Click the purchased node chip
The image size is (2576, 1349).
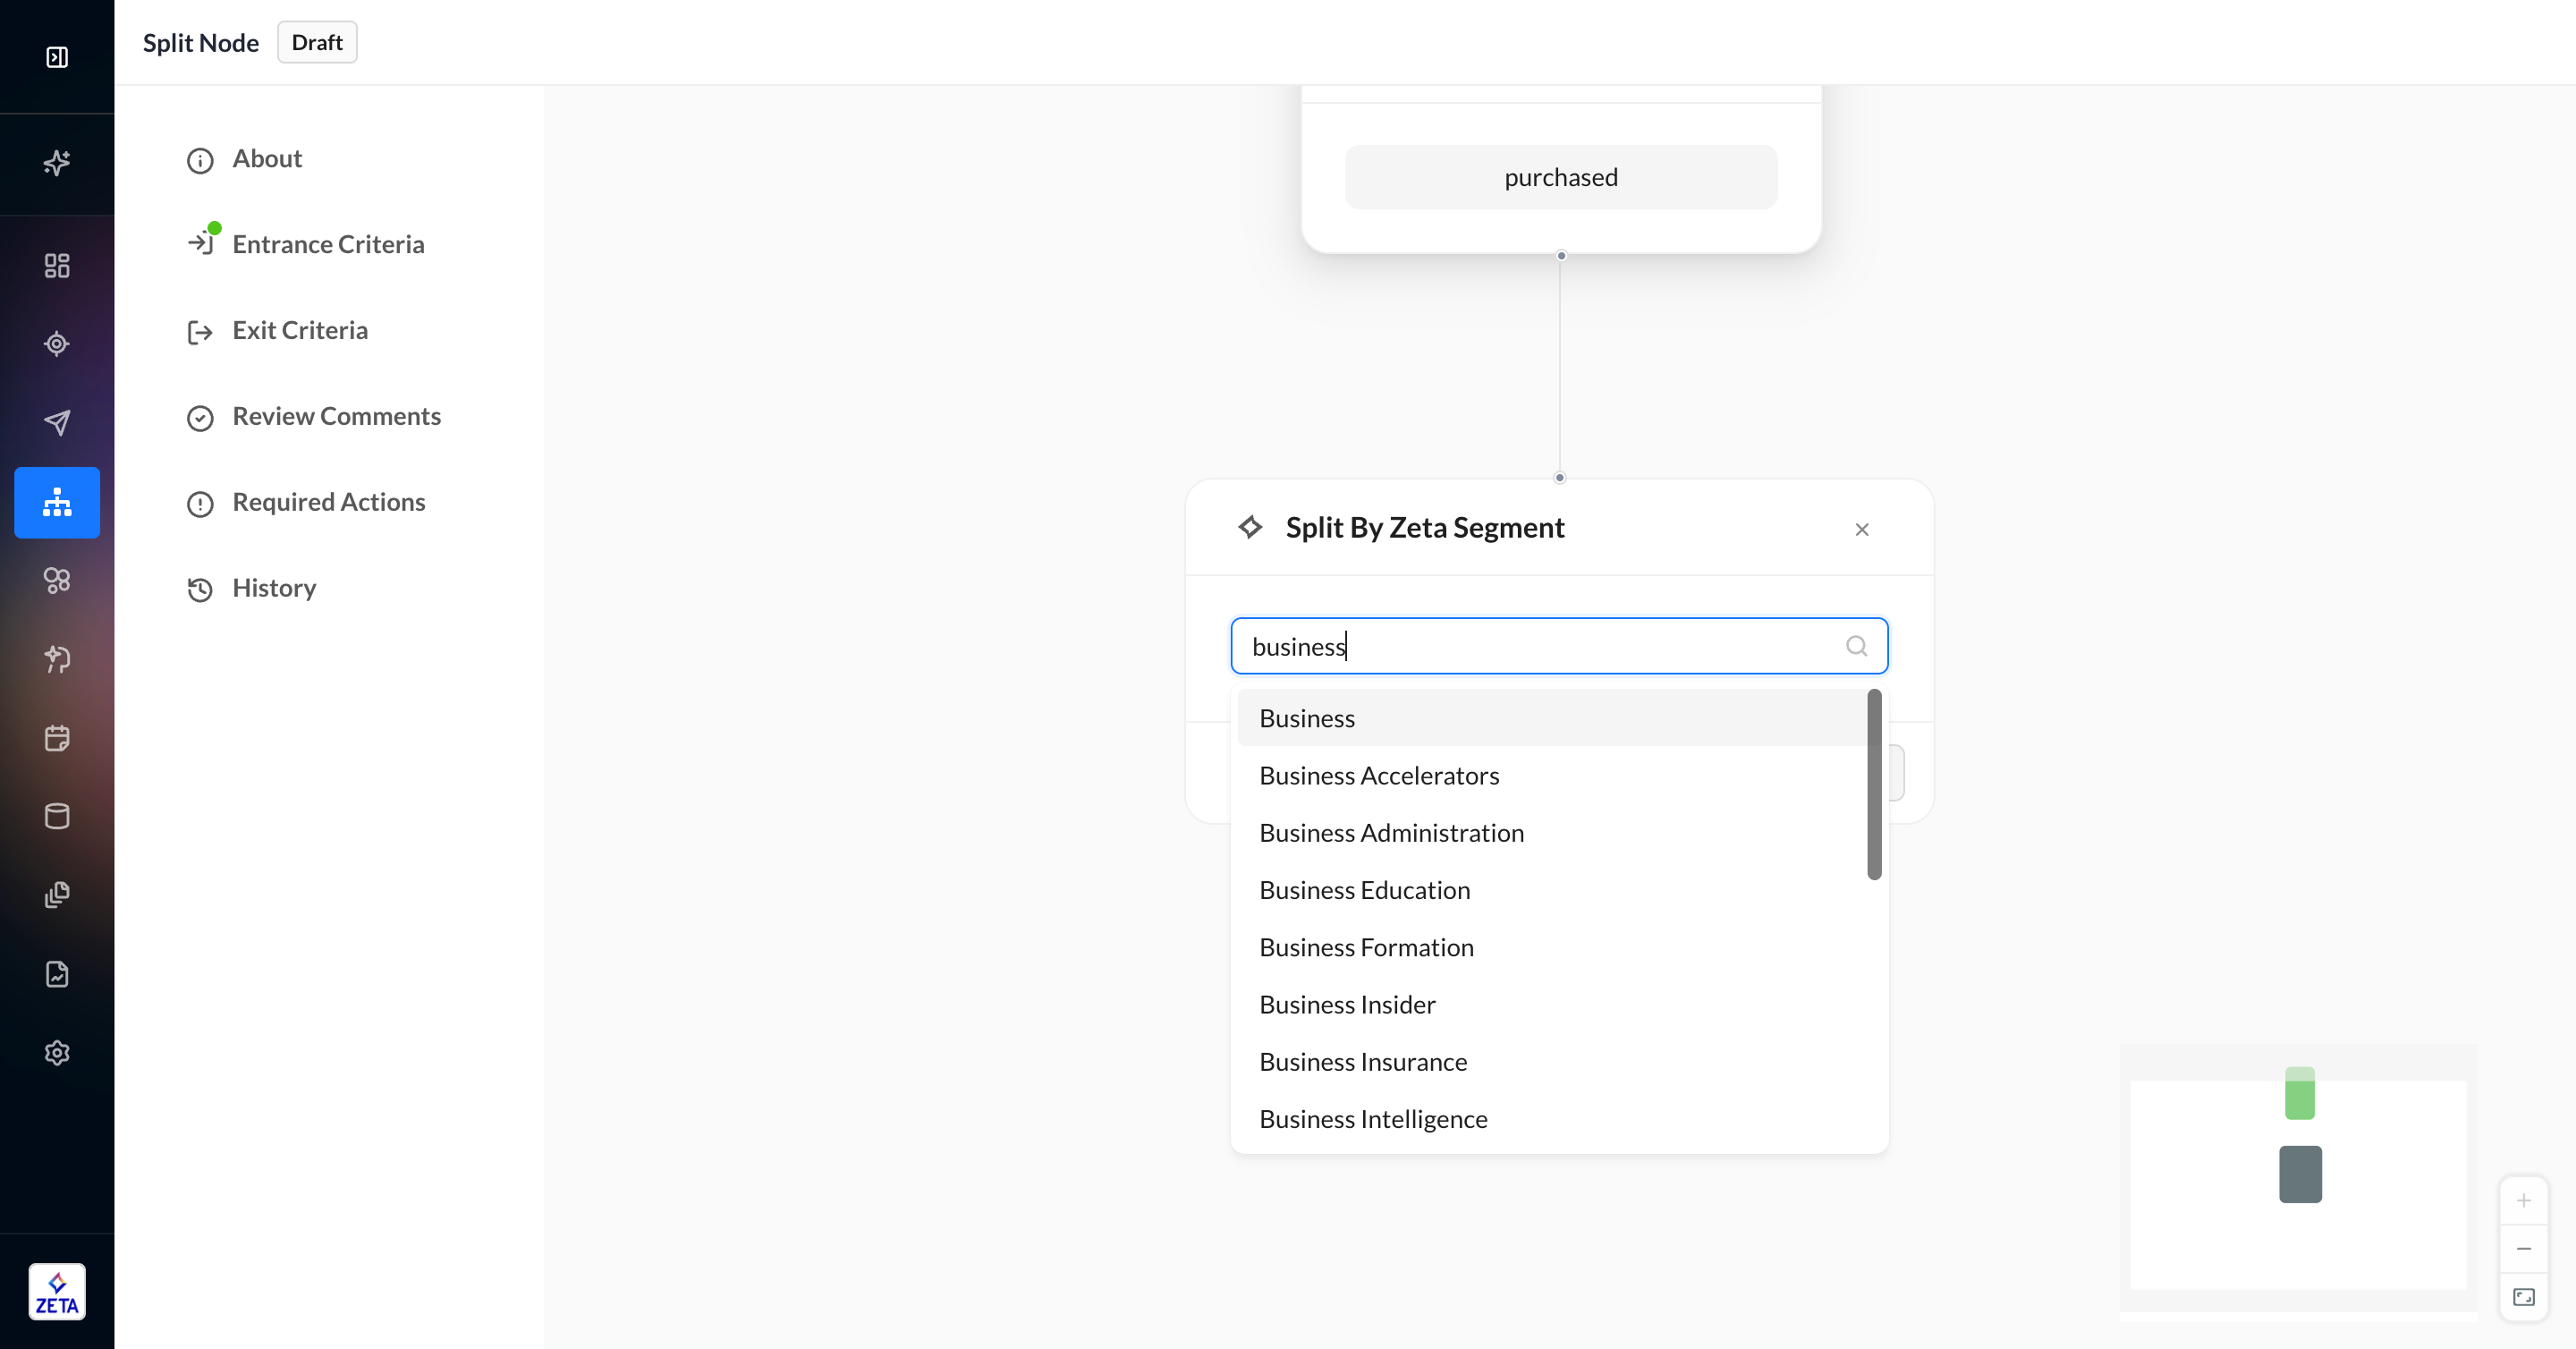pyautogui.click(x=1561, y=177)
